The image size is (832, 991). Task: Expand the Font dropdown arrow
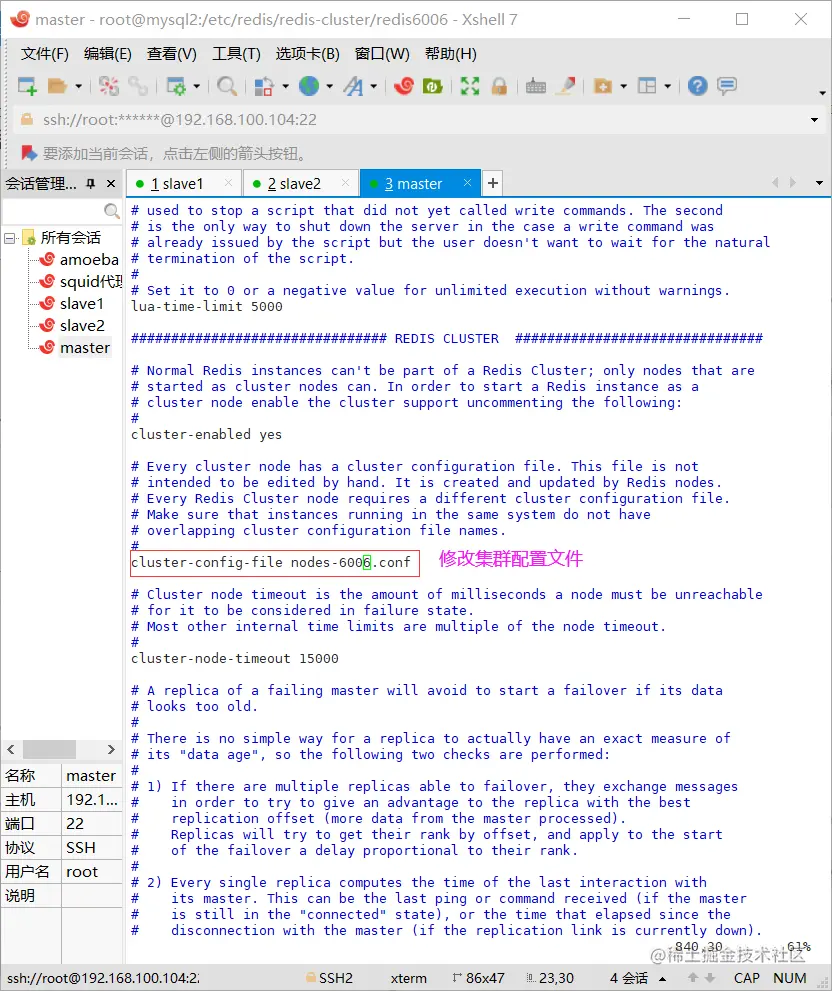pyautogui.click(x=374, y=86)
